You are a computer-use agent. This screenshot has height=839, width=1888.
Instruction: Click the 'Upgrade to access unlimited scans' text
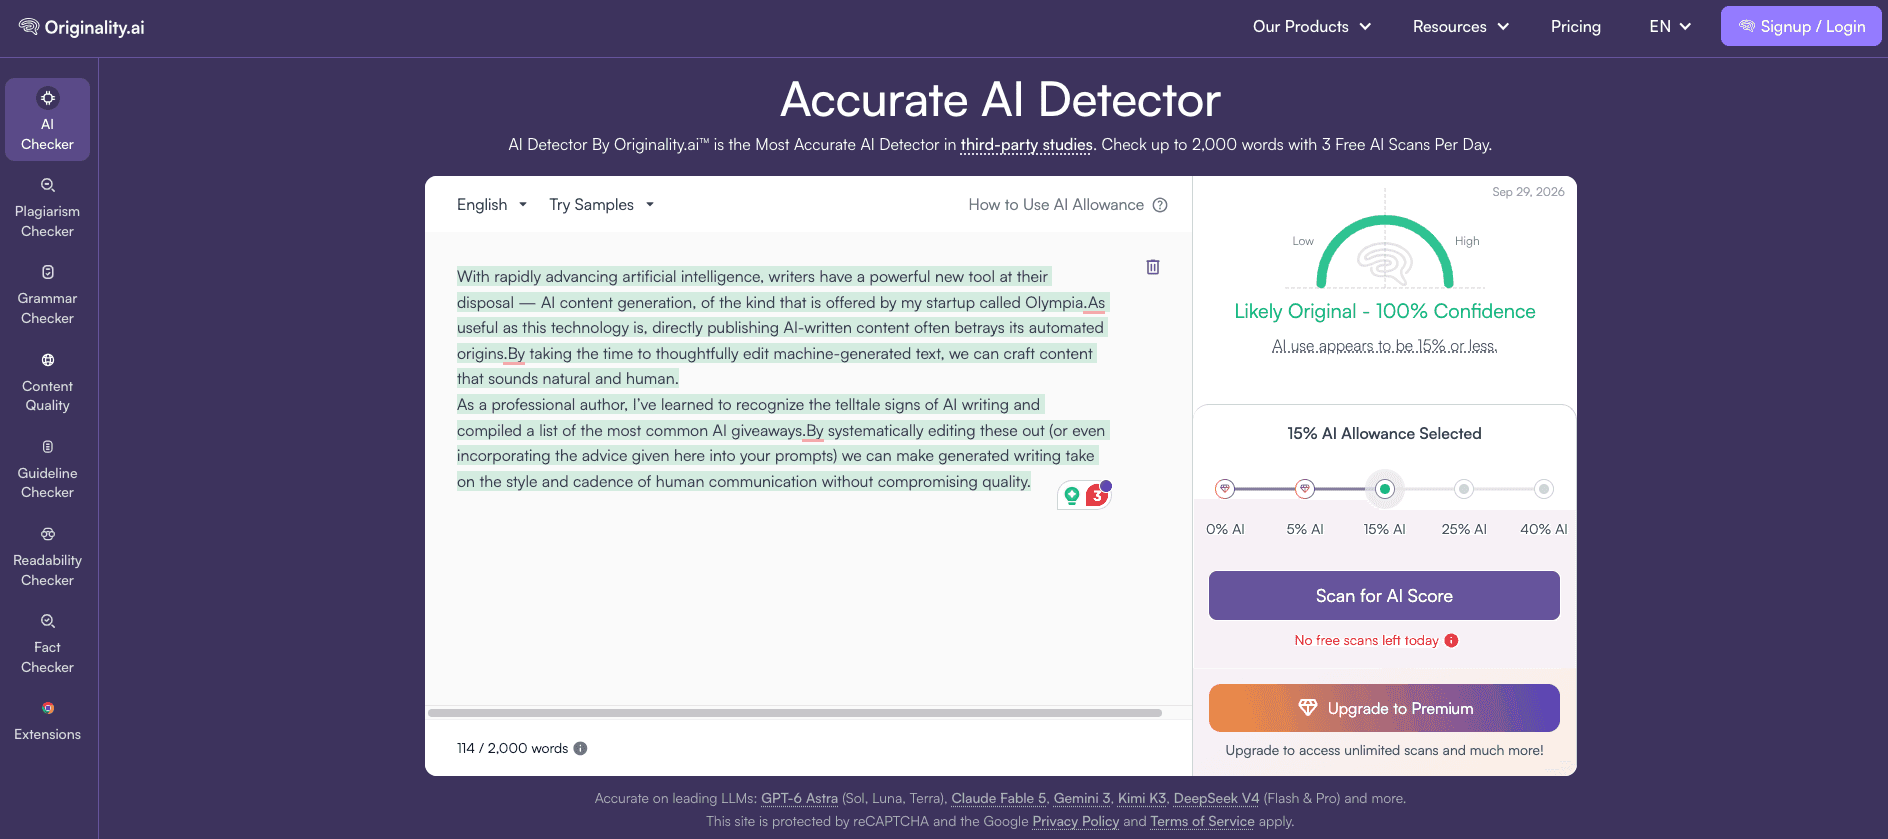[x=1384, y=751]
